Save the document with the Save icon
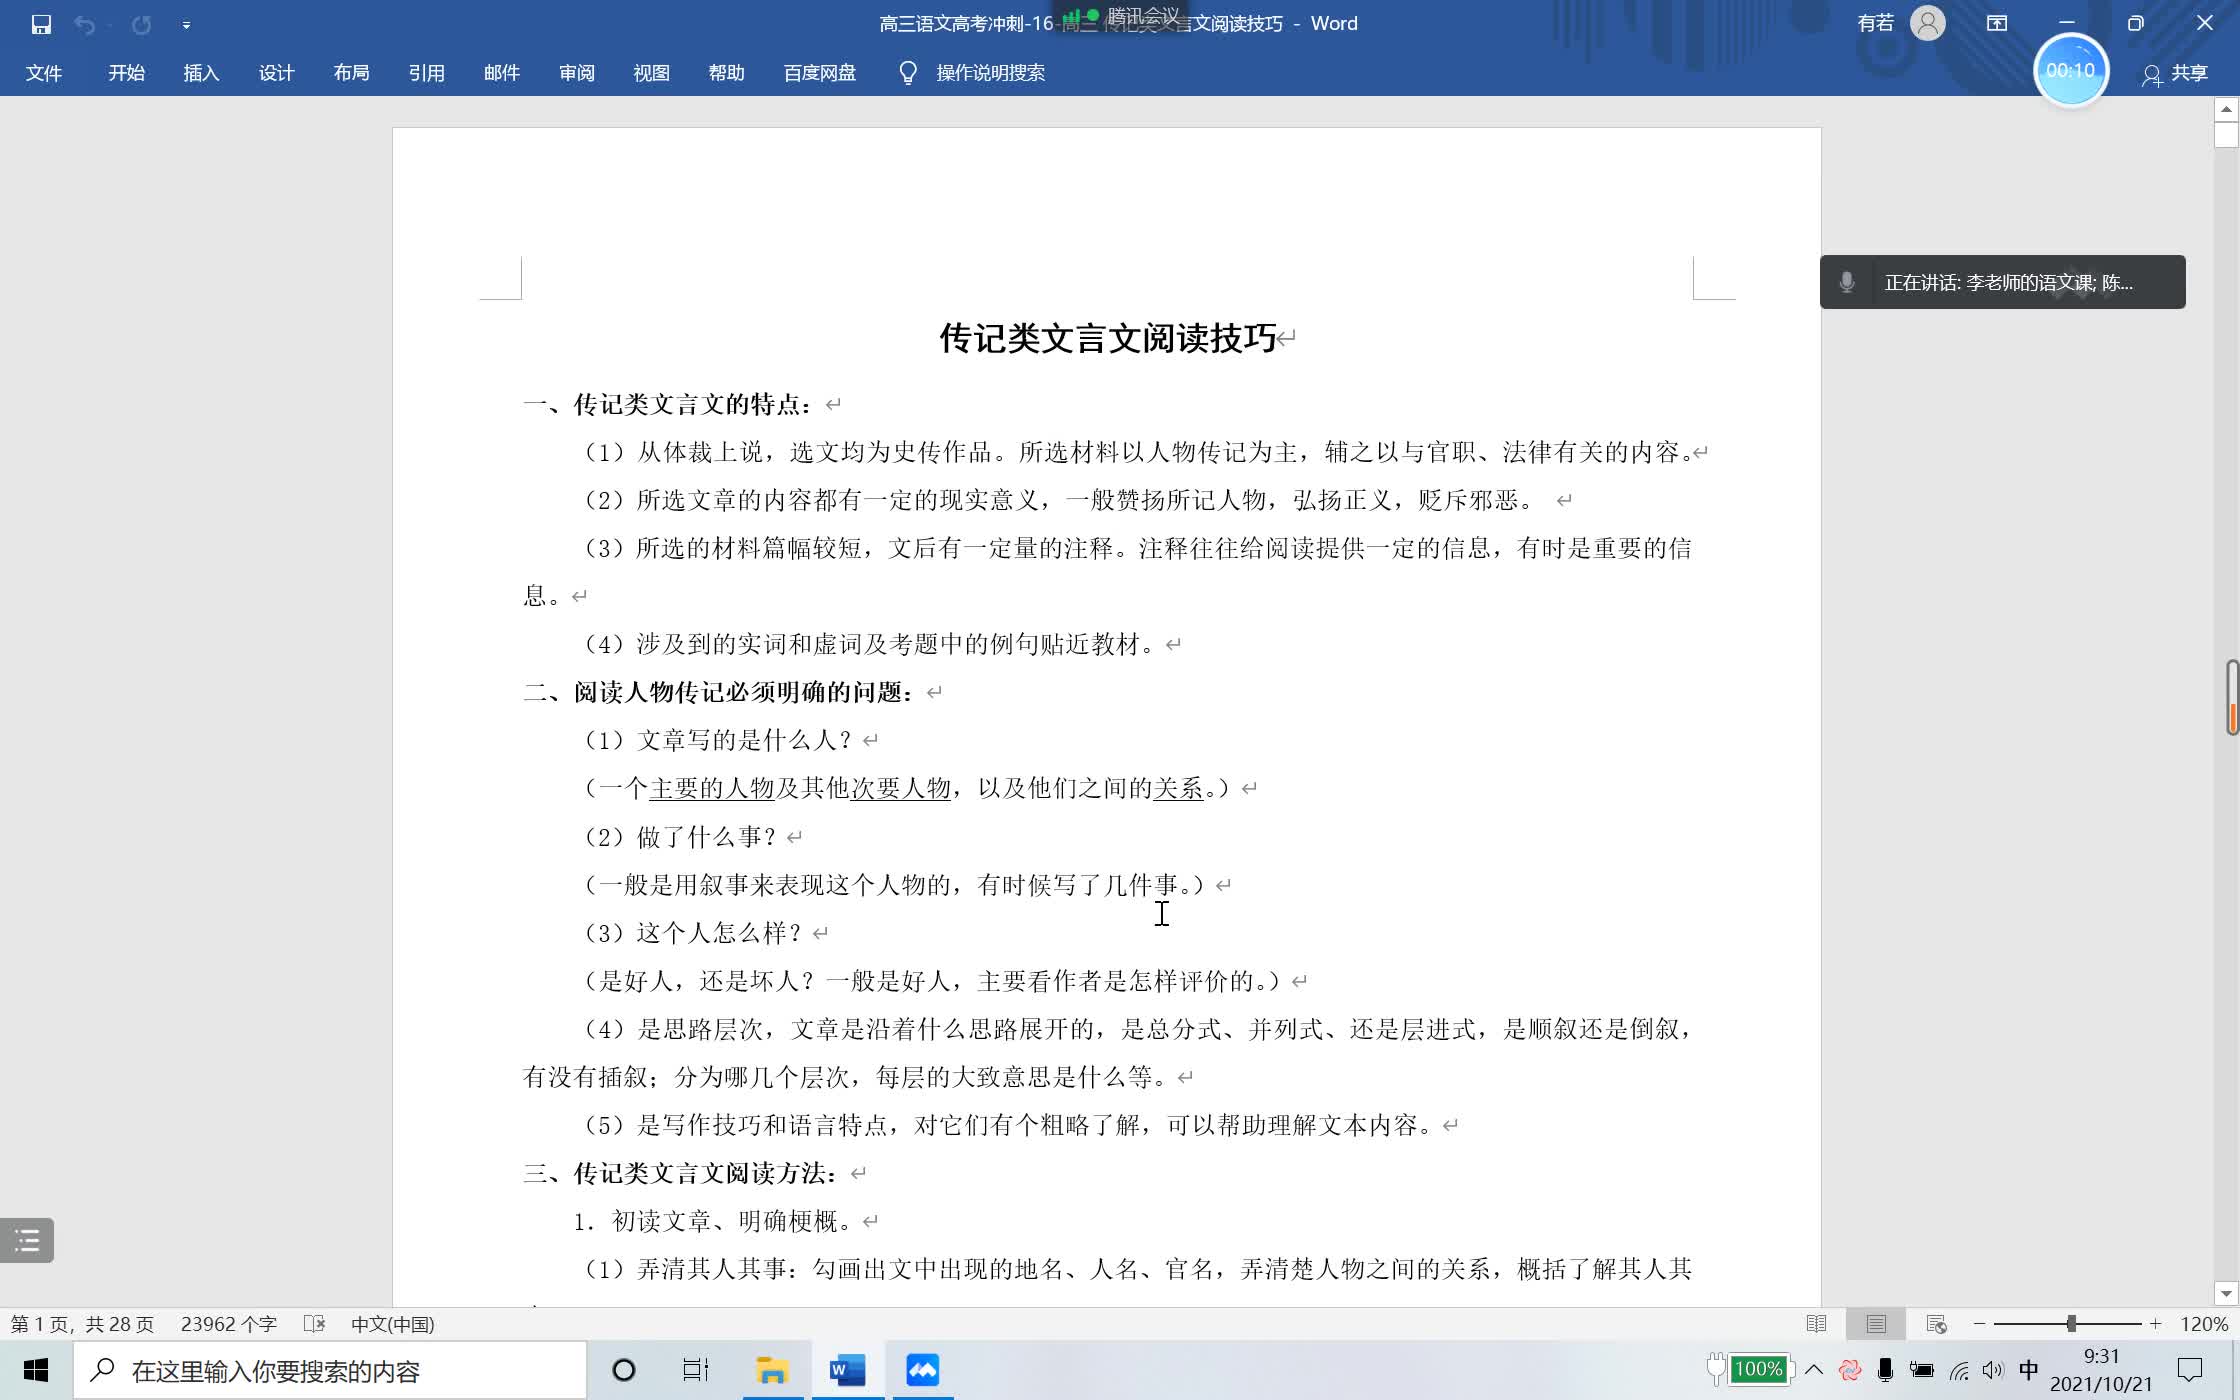The image size is (2240, 1400). point(41,24)
